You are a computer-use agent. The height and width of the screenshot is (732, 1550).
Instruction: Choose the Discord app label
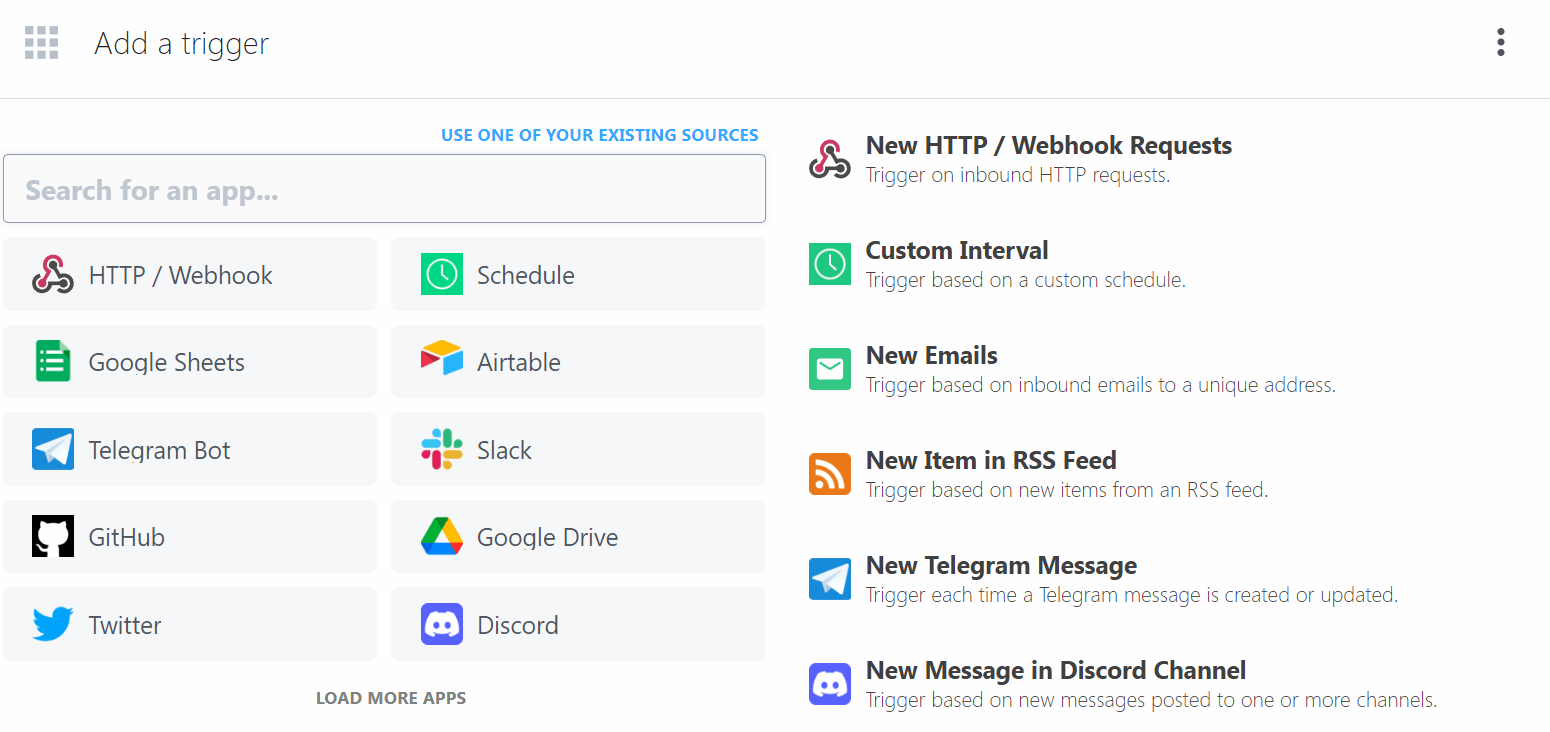(518, 625)
